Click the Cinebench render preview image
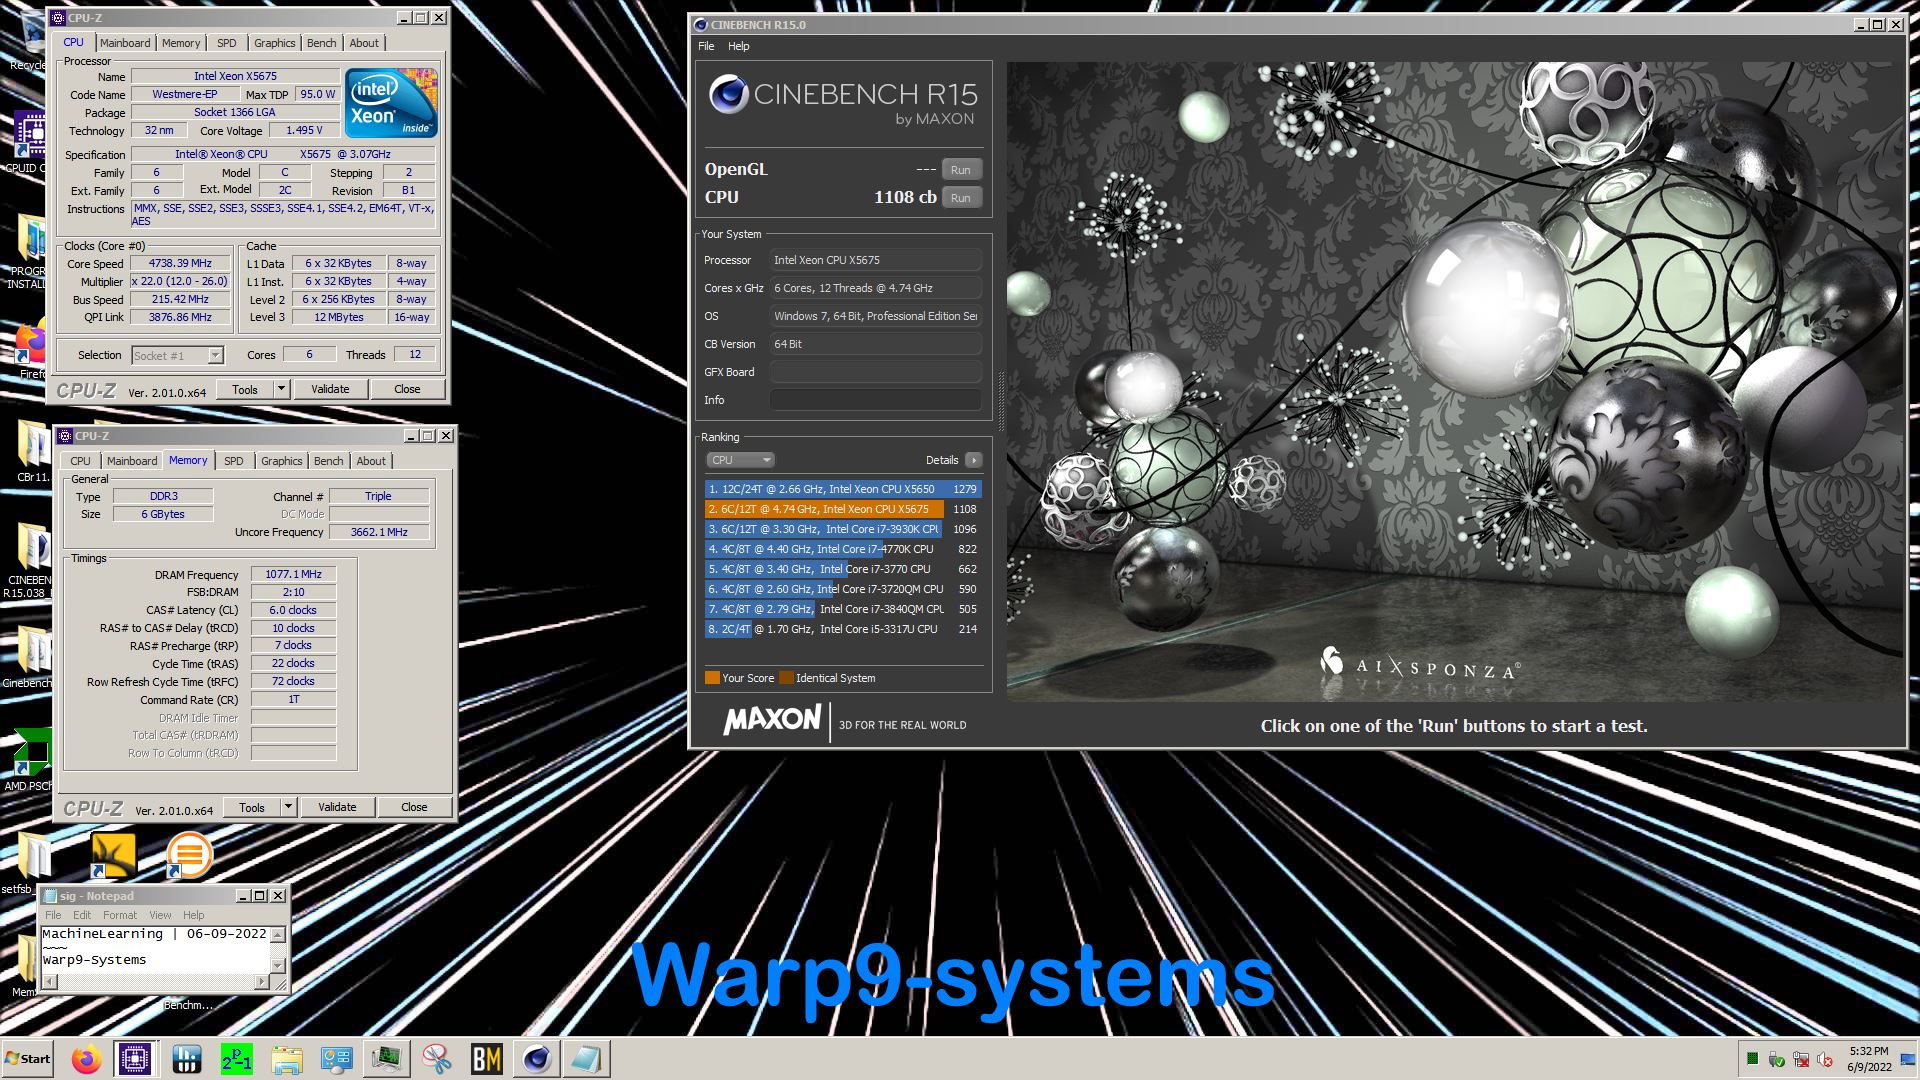Screen dimensions: 1920x1080 point(1455,381)
